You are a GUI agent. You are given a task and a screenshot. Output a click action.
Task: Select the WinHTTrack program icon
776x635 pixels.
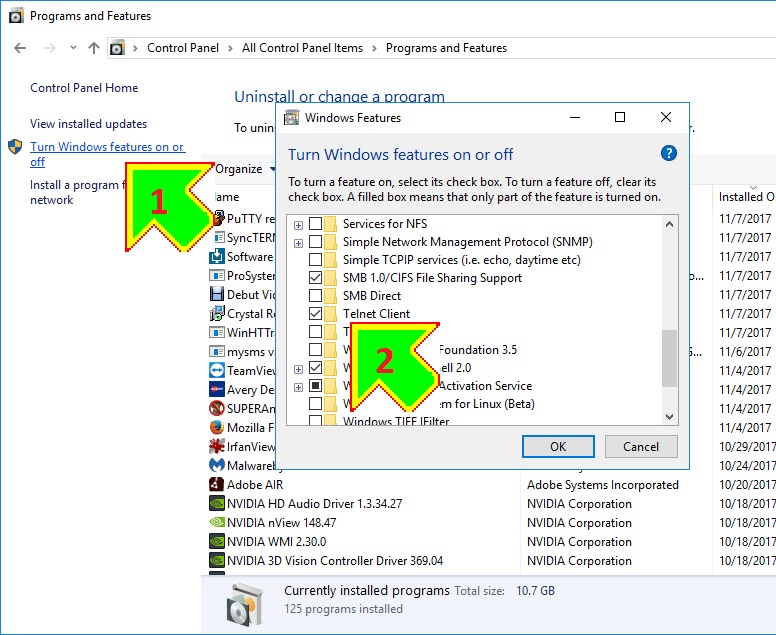217,333
